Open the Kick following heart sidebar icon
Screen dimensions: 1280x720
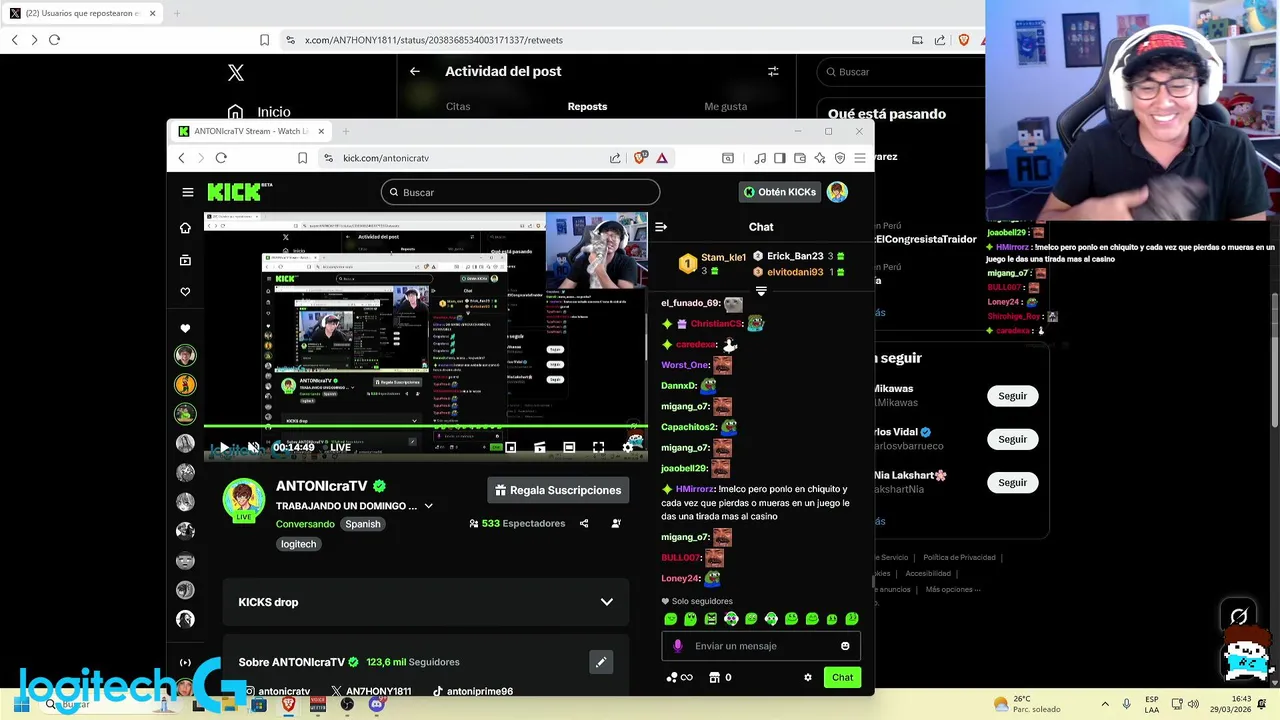185,292
